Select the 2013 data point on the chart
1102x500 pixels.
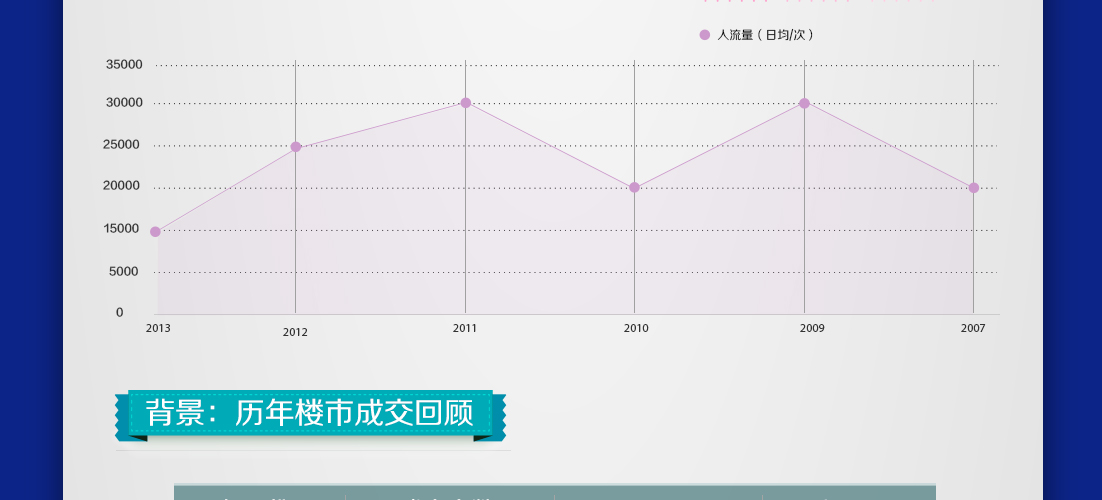click(155, 232)
